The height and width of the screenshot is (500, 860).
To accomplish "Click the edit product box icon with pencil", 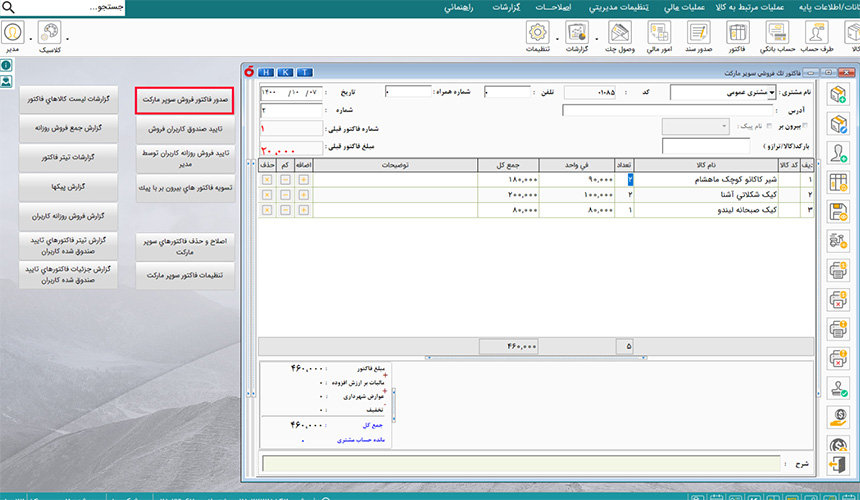I will pos(838,124).
